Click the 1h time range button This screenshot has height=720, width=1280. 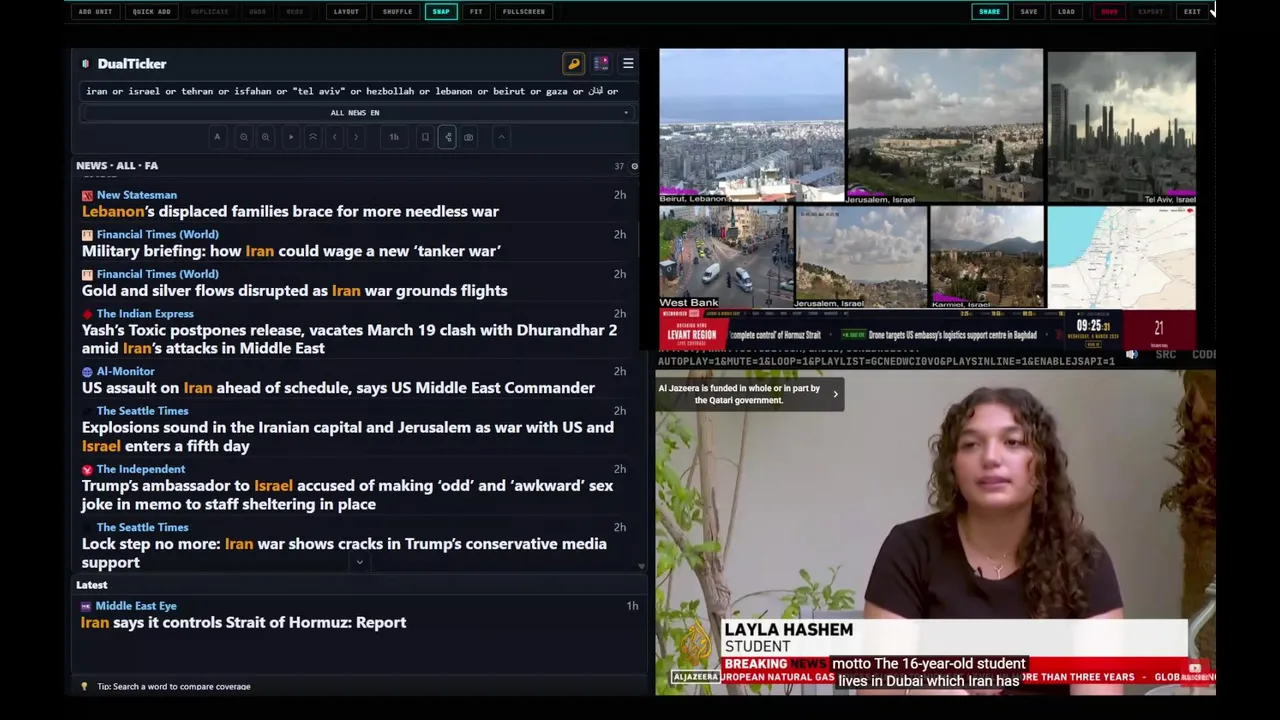394,137
